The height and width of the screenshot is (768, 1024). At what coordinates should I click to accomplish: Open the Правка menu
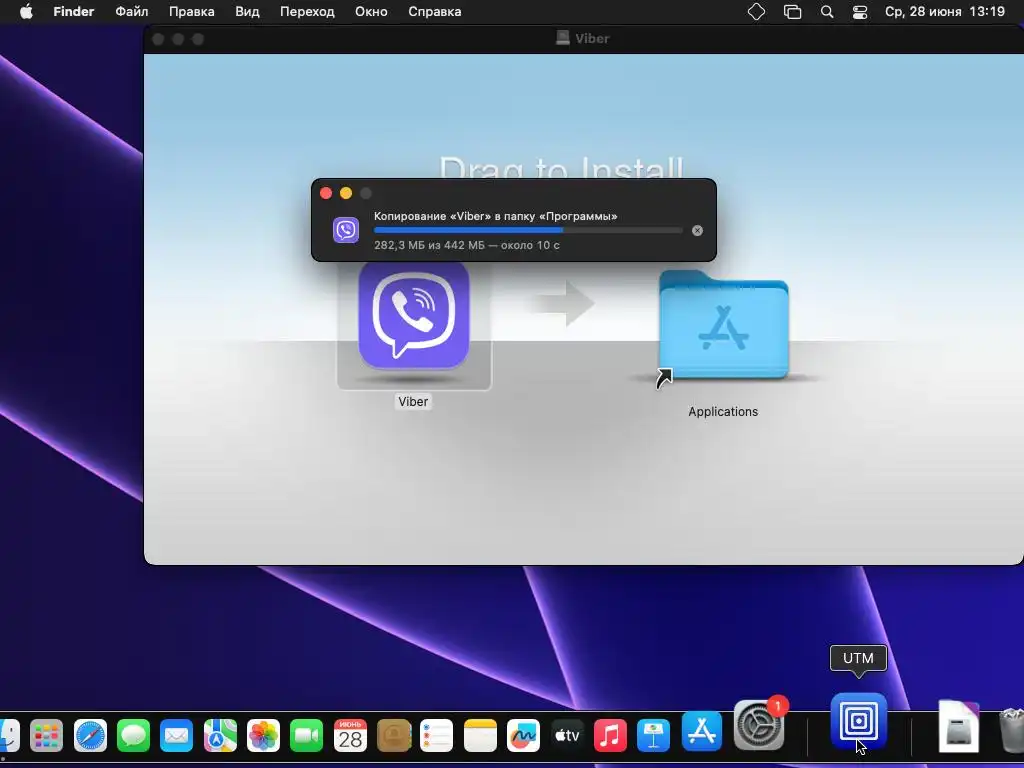(191, 12)
